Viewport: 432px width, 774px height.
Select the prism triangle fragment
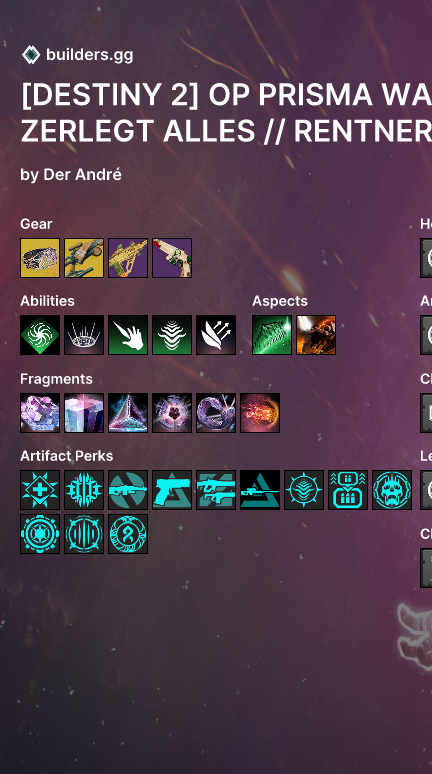coord(128,413)
